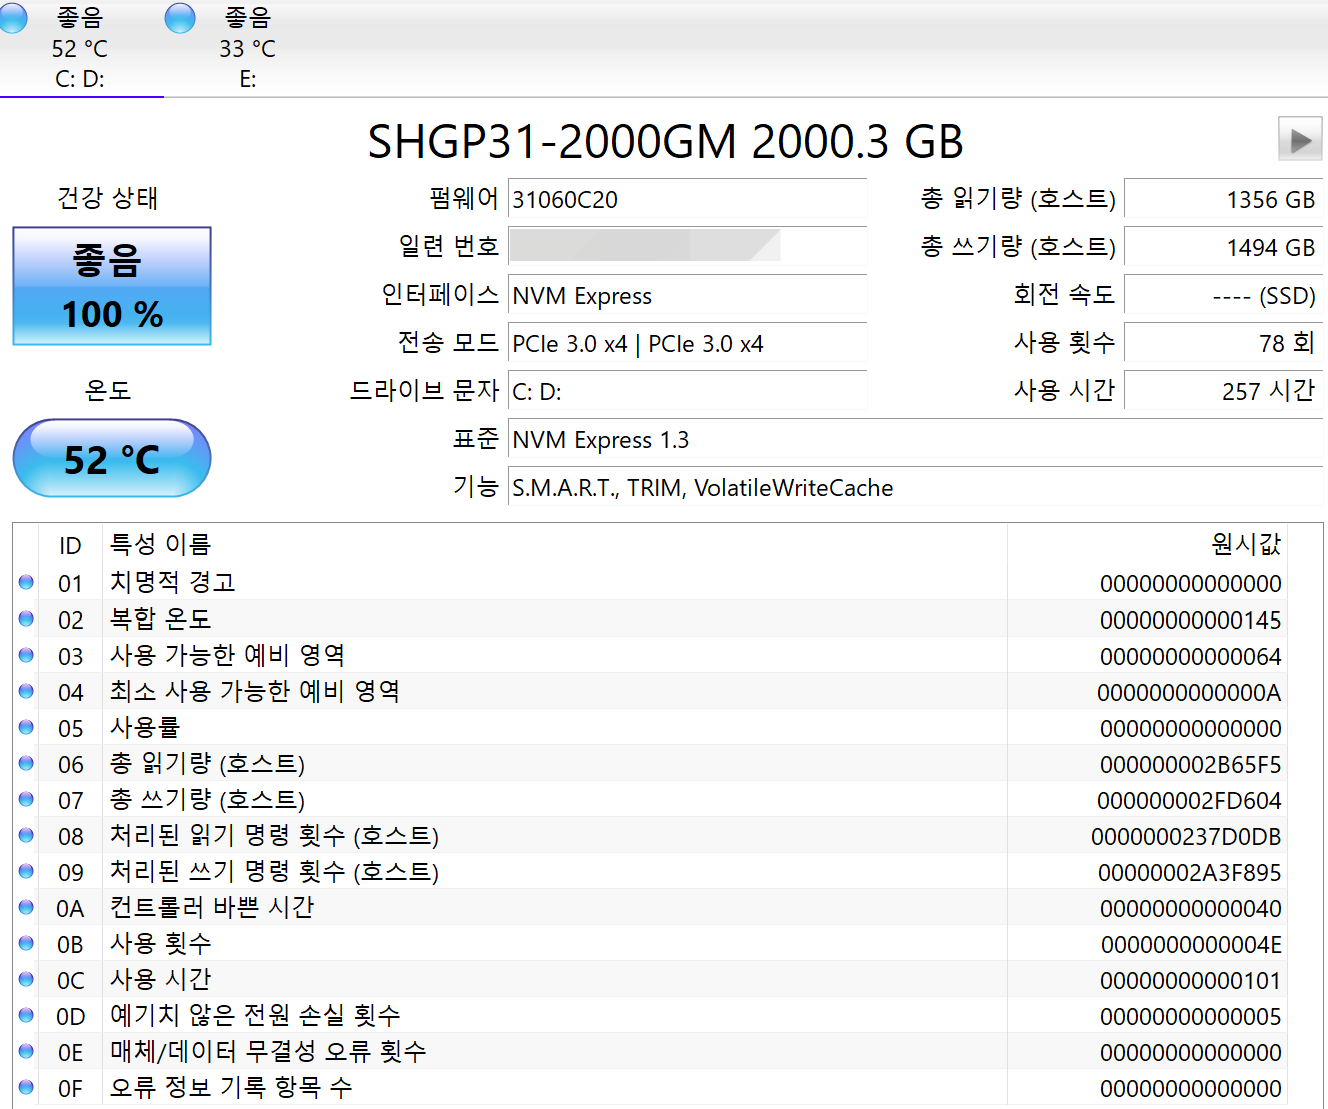
Task: Click raw value 00000000000005
Action: pyautogui.click(x=1191, y=1016)
